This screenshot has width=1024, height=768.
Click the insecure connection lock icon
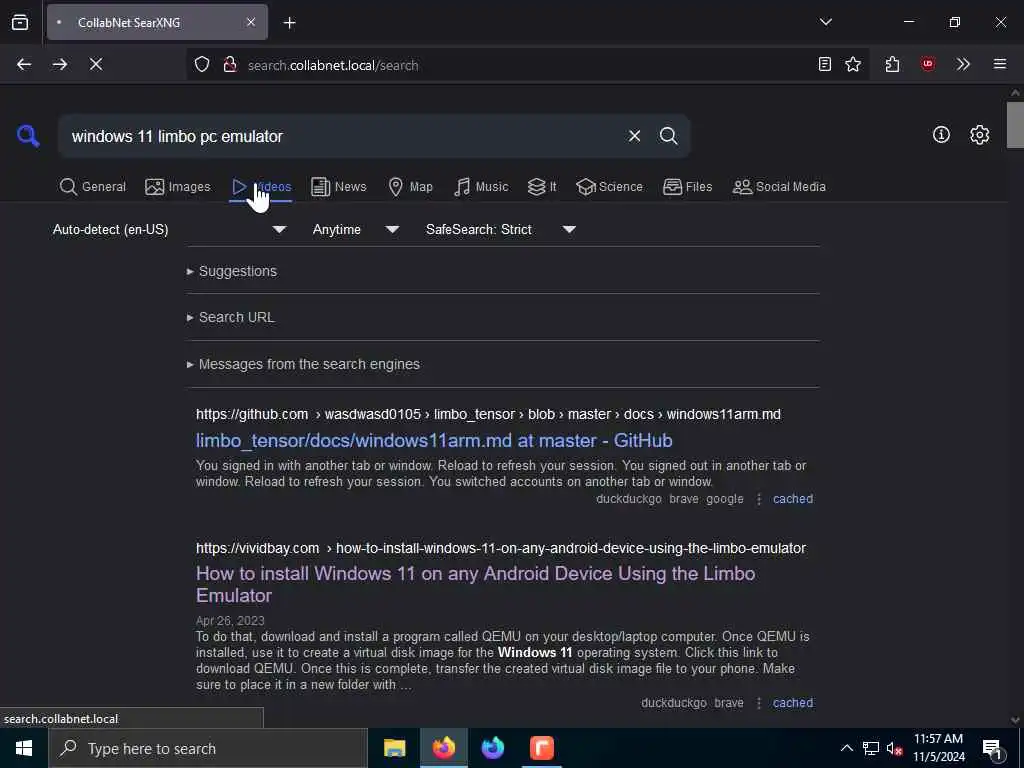pyautogui.click(x=229, y=64)
